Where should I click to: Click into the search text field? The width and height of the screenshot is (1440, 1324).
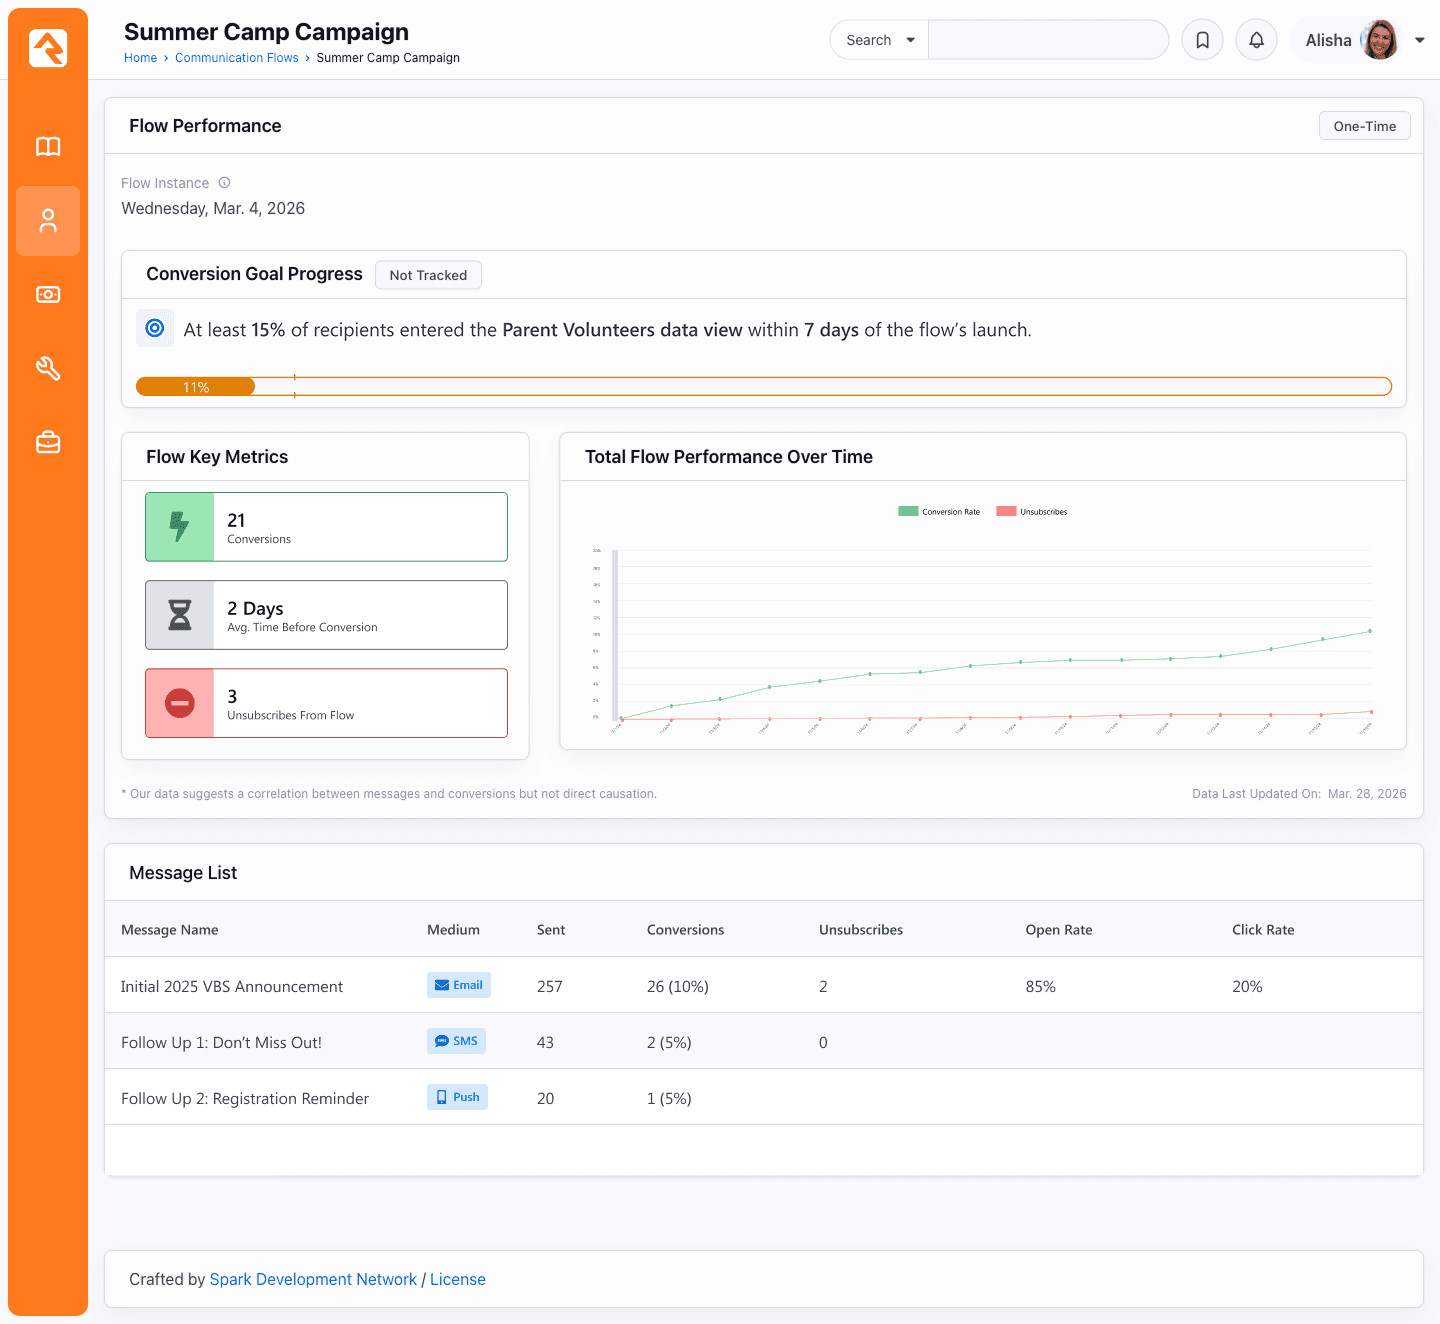1047,40
